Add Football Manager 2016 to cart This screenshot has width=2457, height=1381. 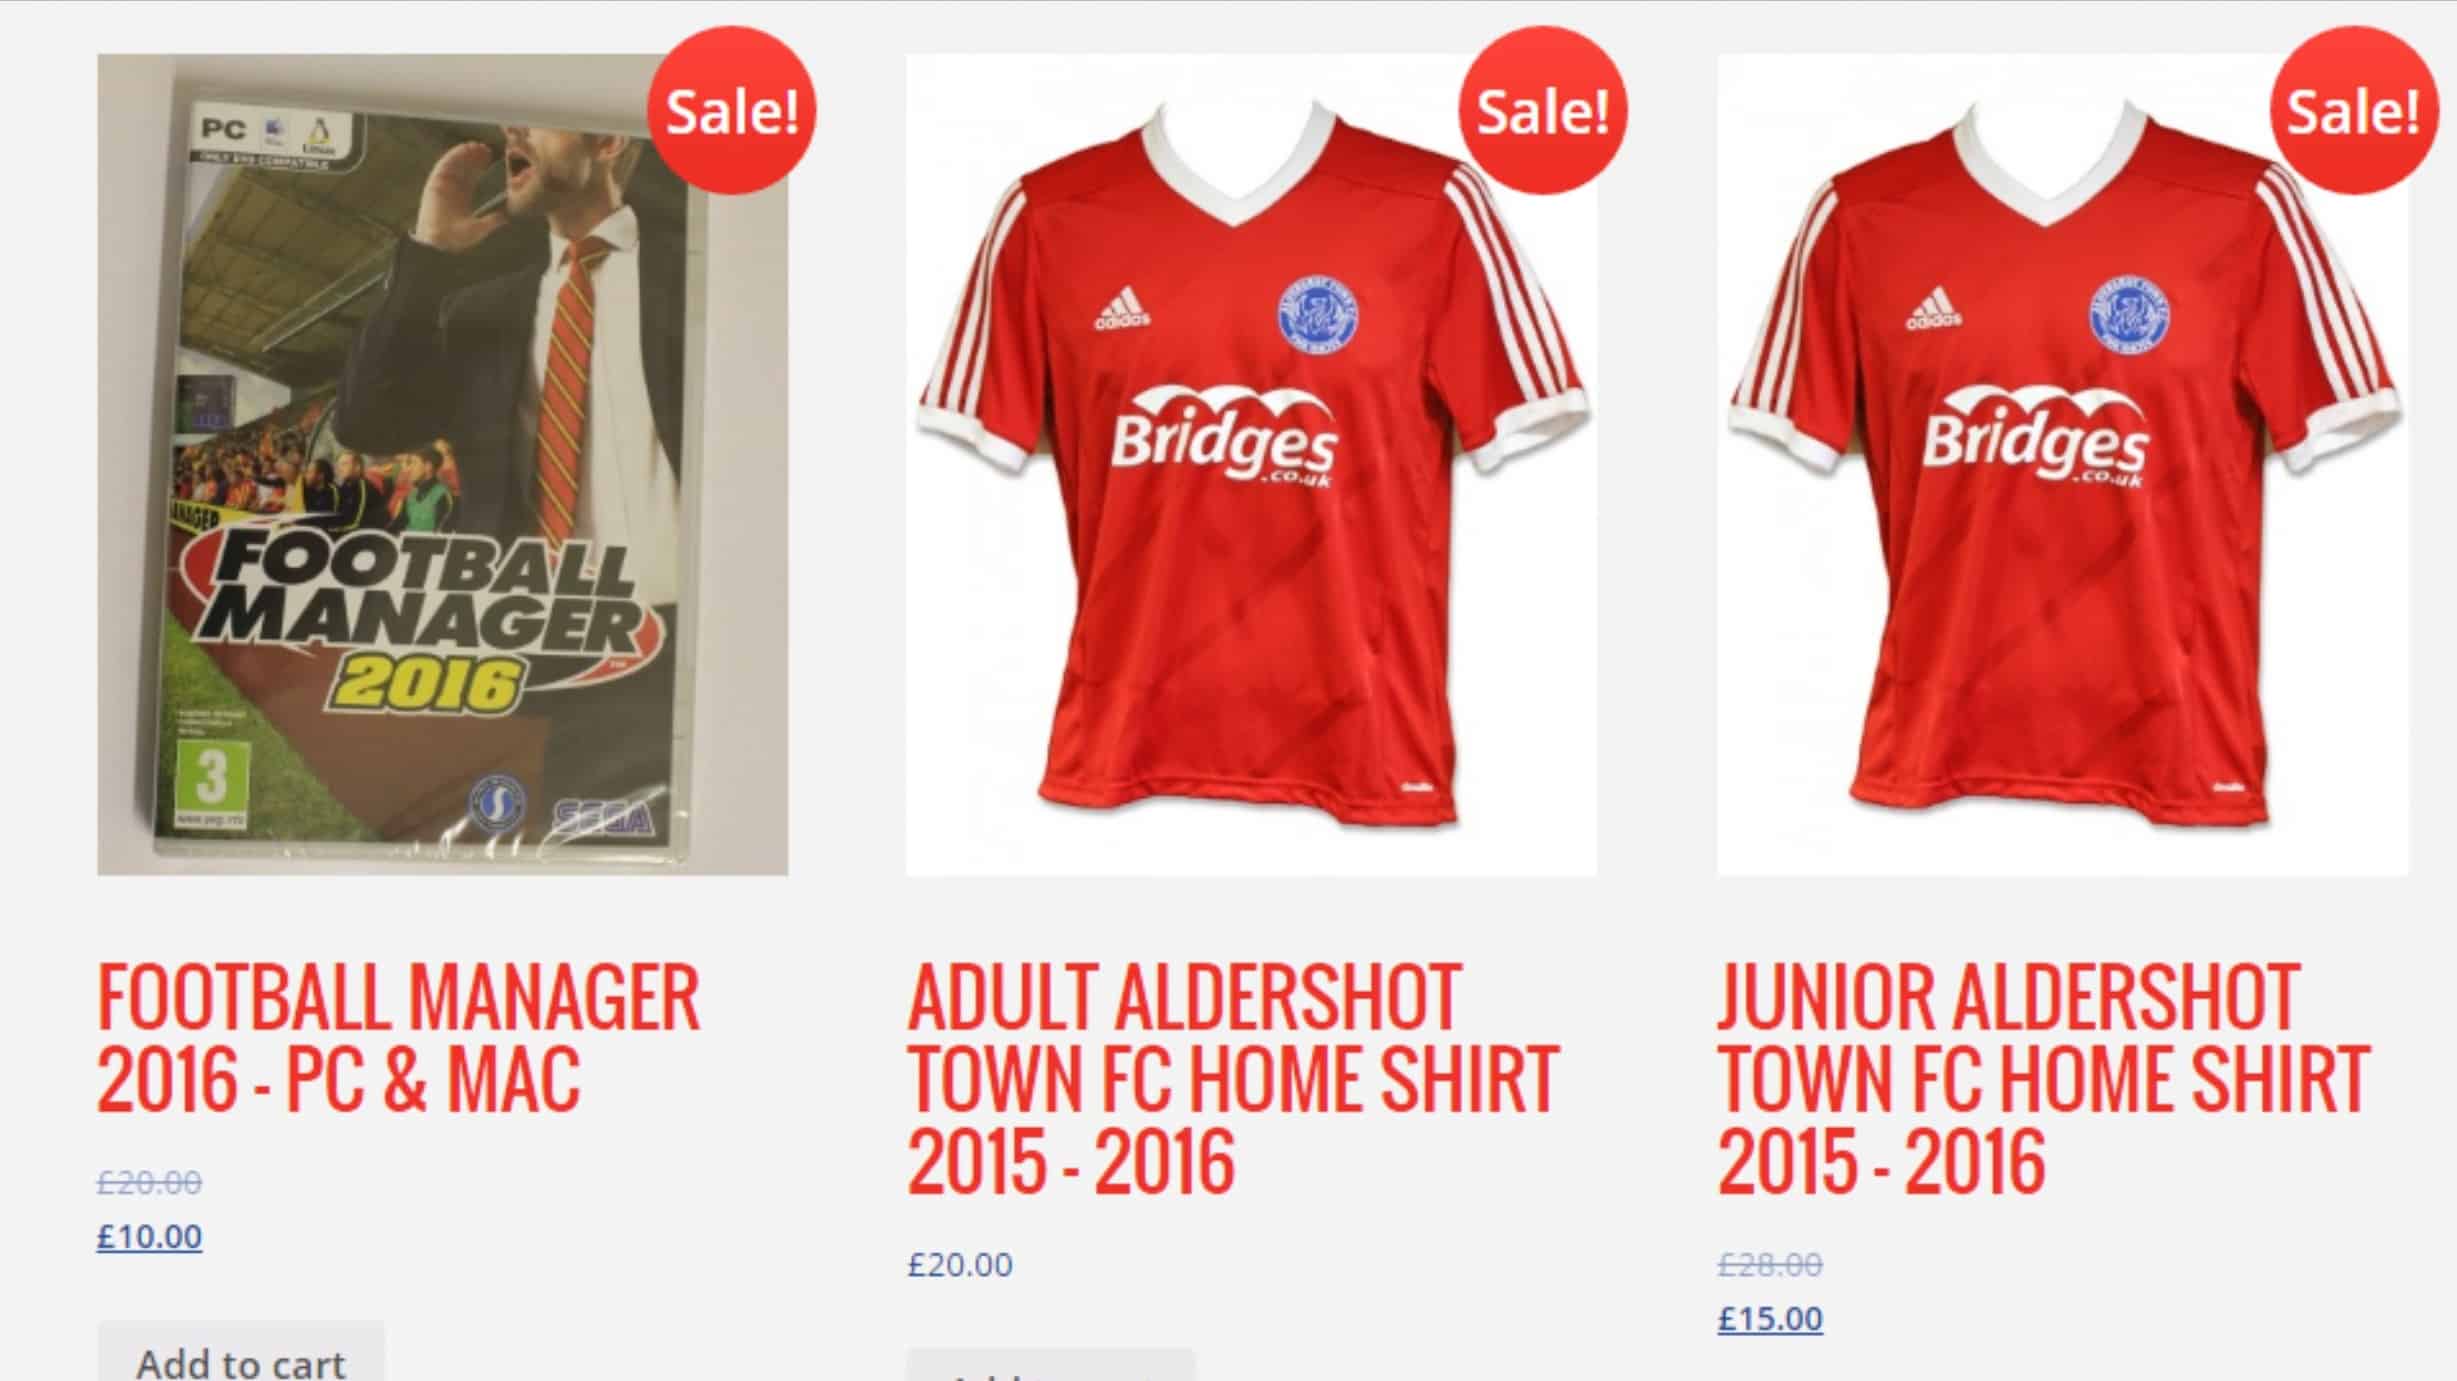coord(241,1355)
